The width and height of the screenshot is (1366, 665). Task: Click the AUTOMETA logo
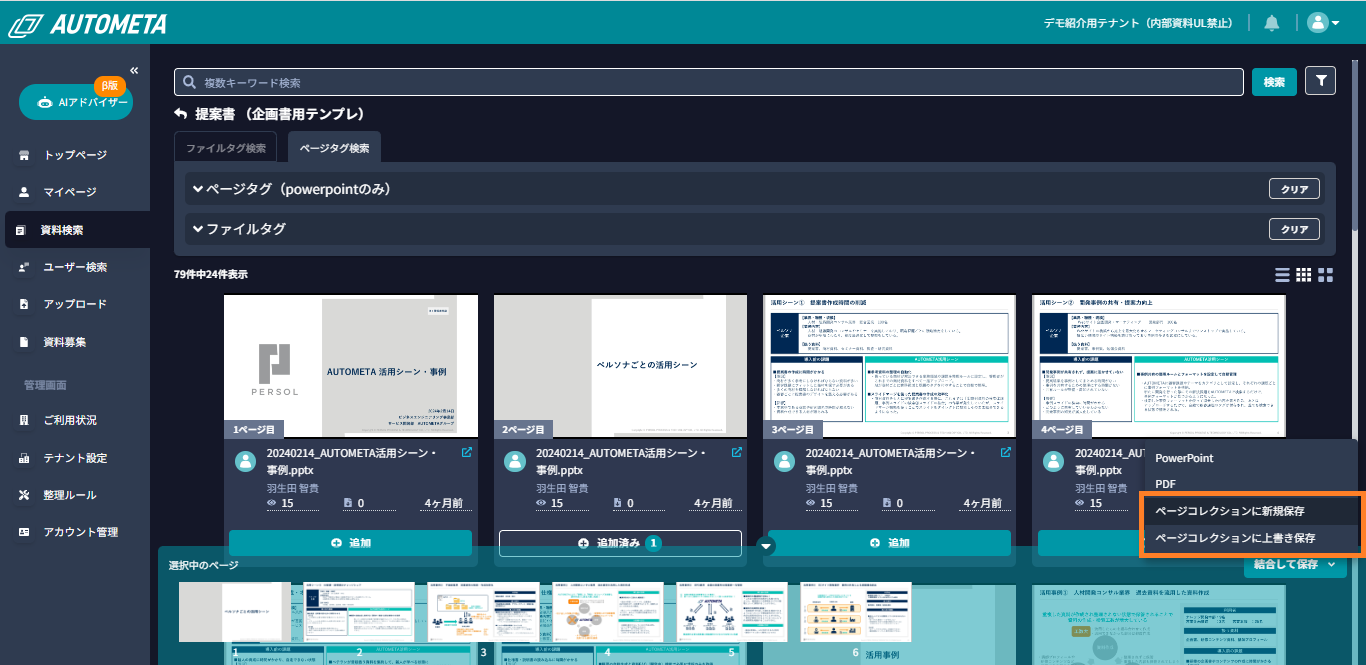pos(89,24)
